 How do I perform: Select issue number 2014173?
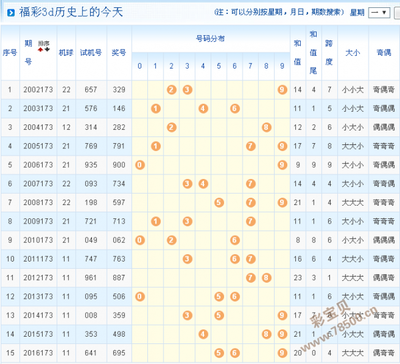[38, 315]
